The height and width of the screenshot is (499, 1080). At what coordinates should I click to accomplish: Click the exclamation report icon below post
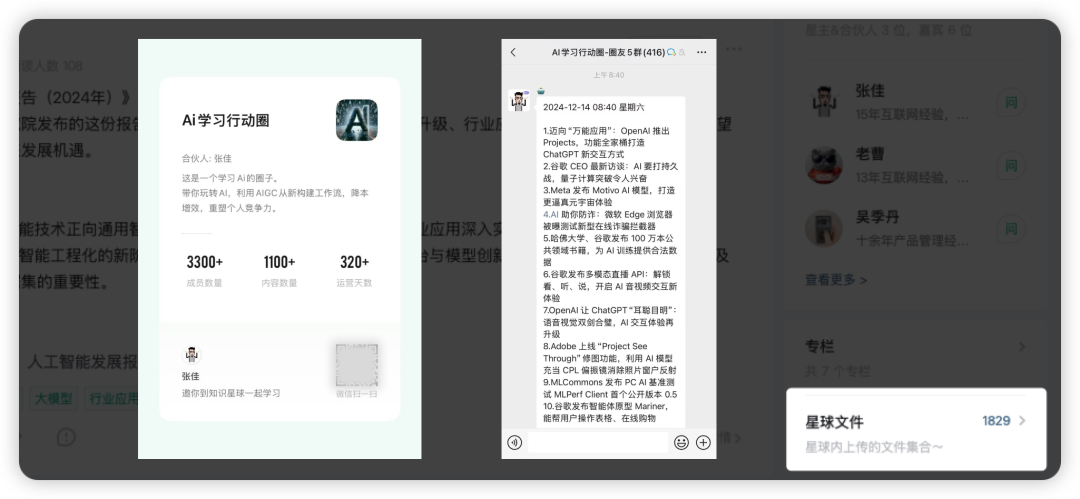click(x=66, y=437)
